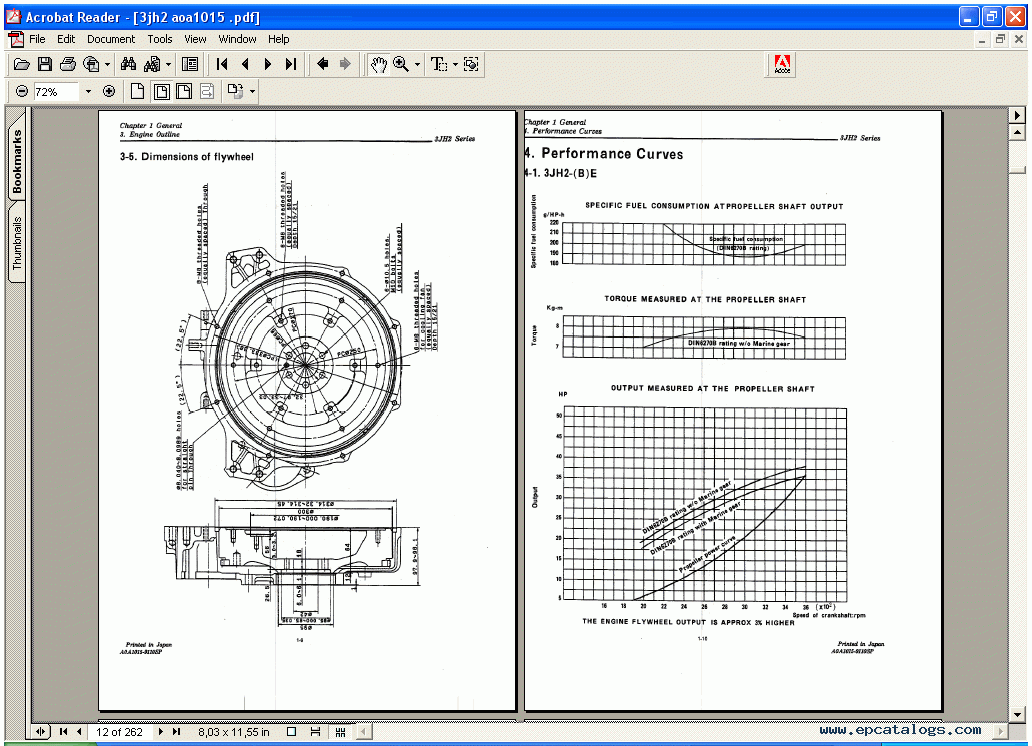Select the Zoom In magnifier tool
The image size is (1032, 746).
click(401, 65)
